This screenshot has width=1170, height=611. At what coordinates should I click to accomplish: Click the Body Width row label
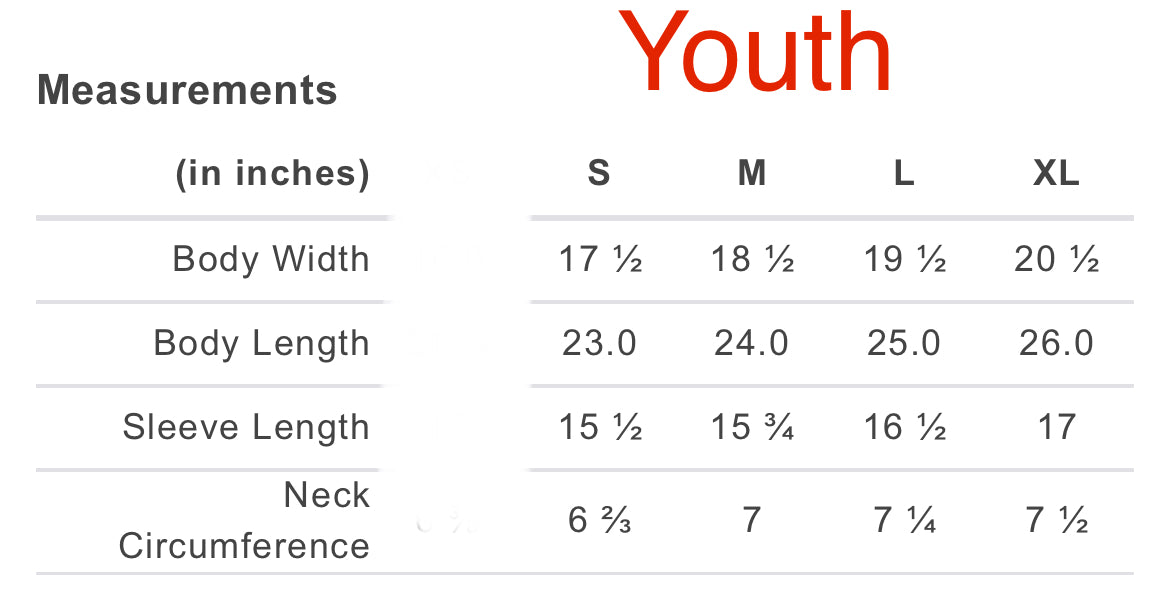coord(271,259)
